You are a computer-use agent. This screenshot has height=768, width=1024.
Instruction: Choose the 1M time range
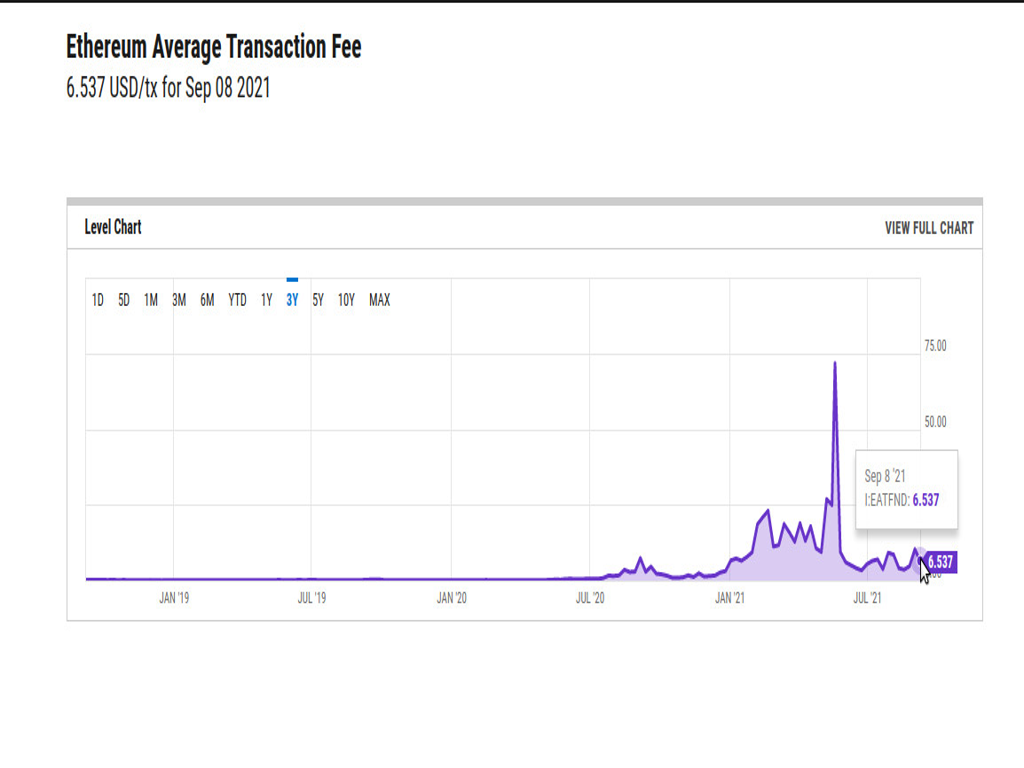point(151,300)
